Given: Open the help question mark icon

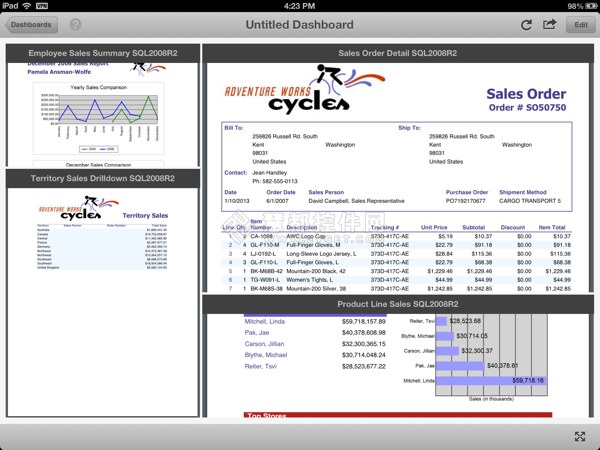Looking at the screenshot, I should (x=75, y=25).
